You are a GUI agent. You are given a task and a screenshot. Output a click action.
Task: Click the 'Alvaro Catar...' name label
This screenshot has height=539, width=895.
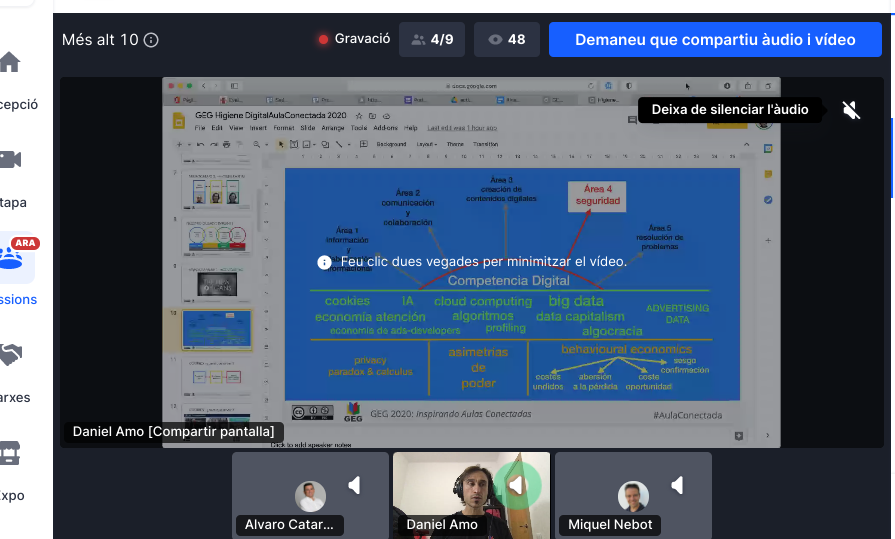click(x=289, y=525)
